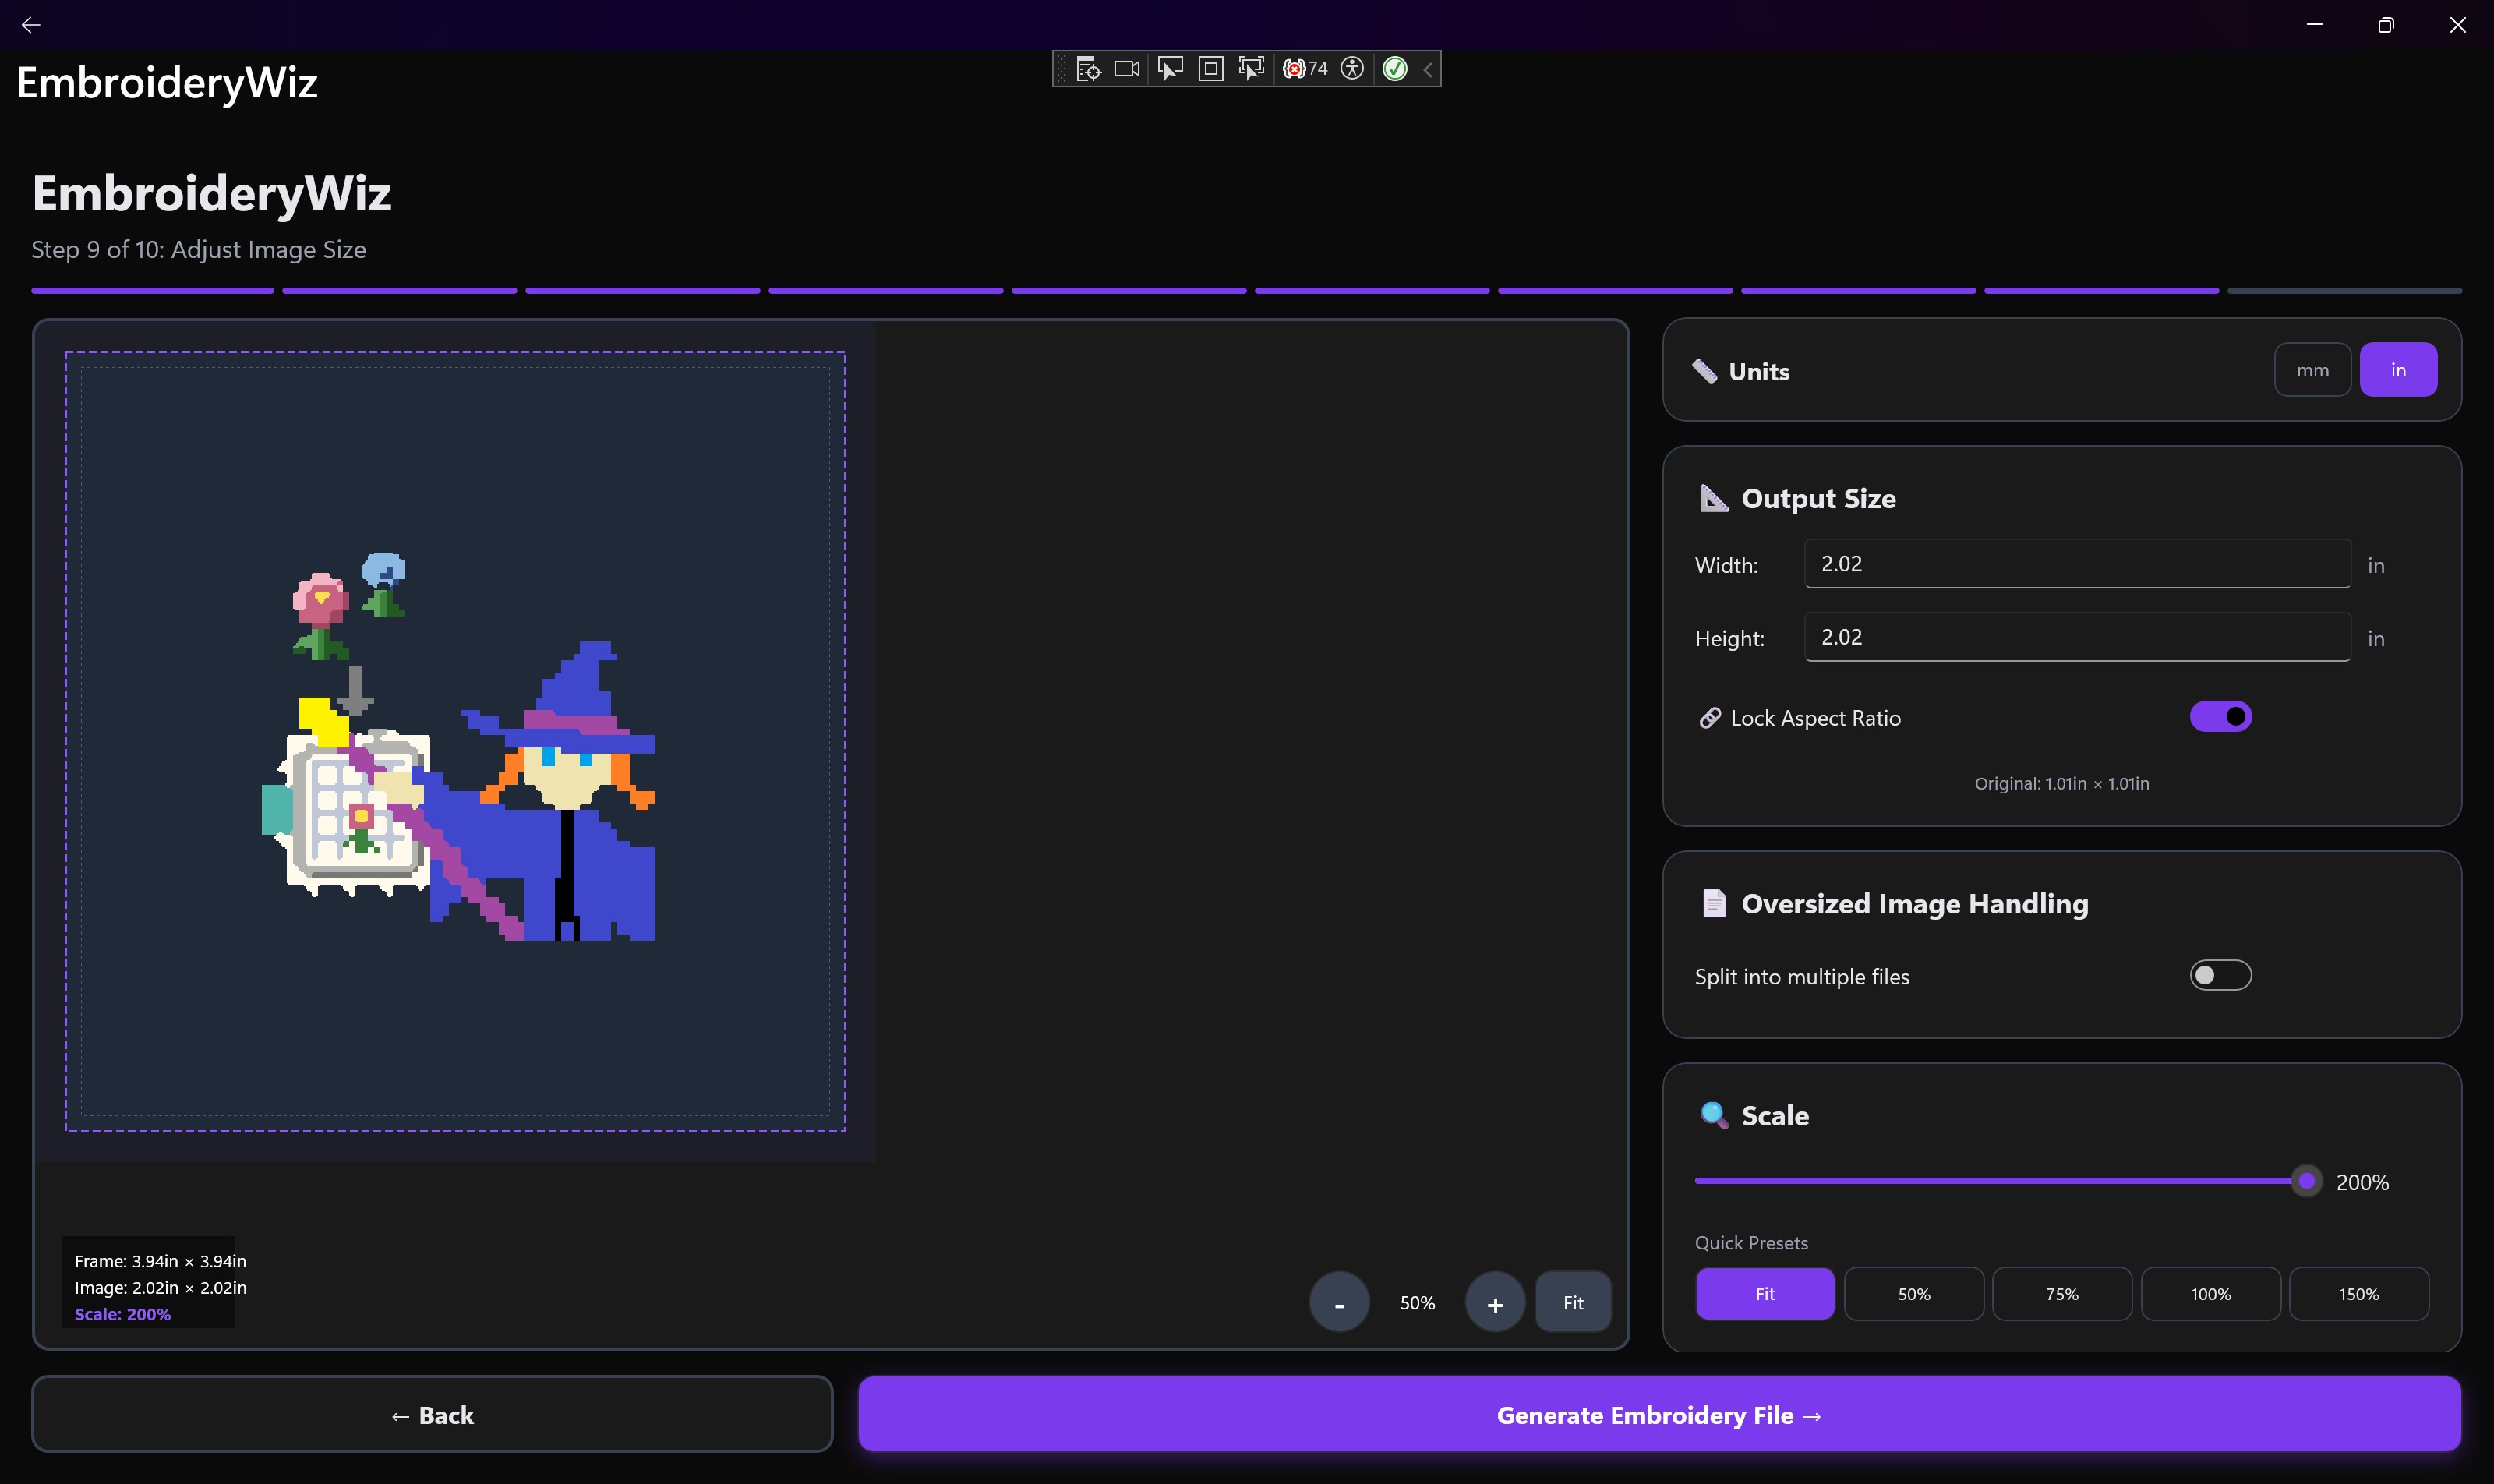Click the Scale slider thumb
2494x1484 pixels.
(x=2306, y=1181)
